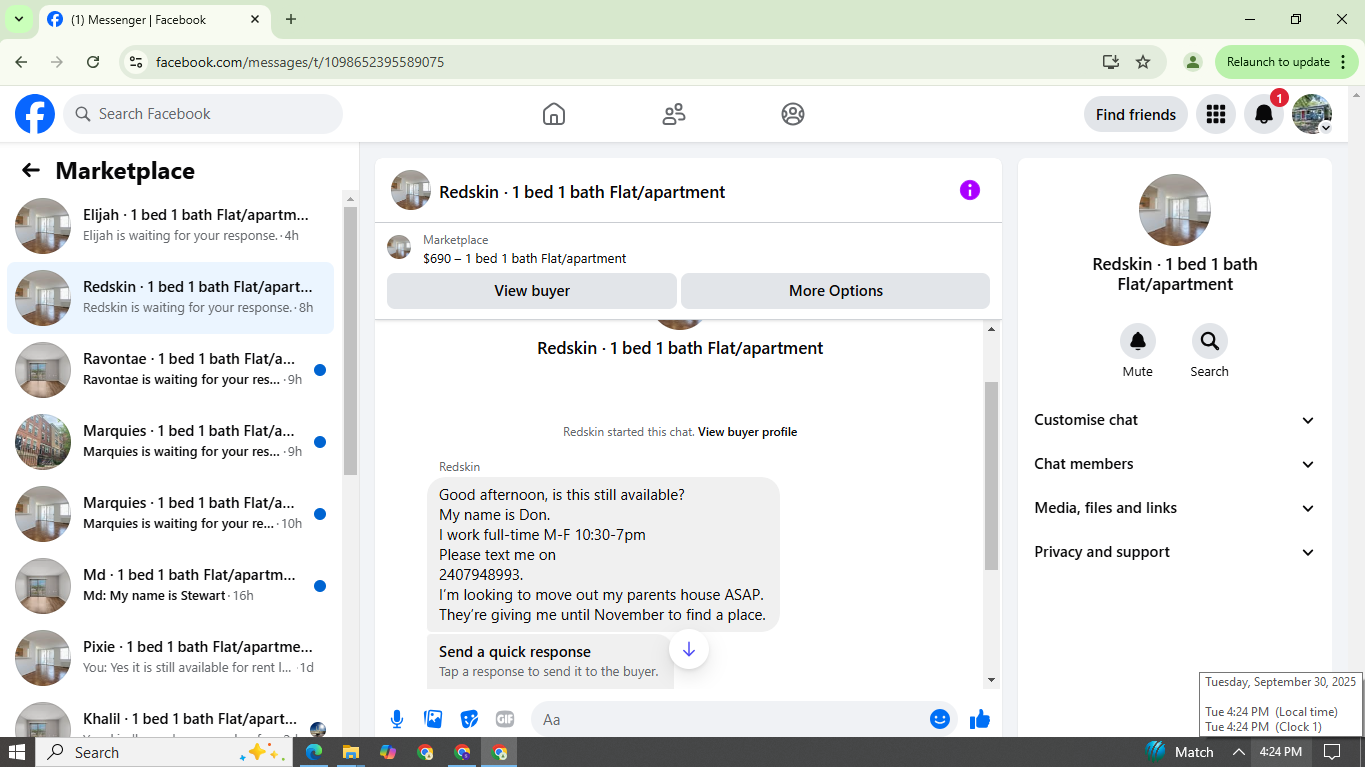
Task: Go to the Facebook Home feed icon
Action: coord(554,114)
